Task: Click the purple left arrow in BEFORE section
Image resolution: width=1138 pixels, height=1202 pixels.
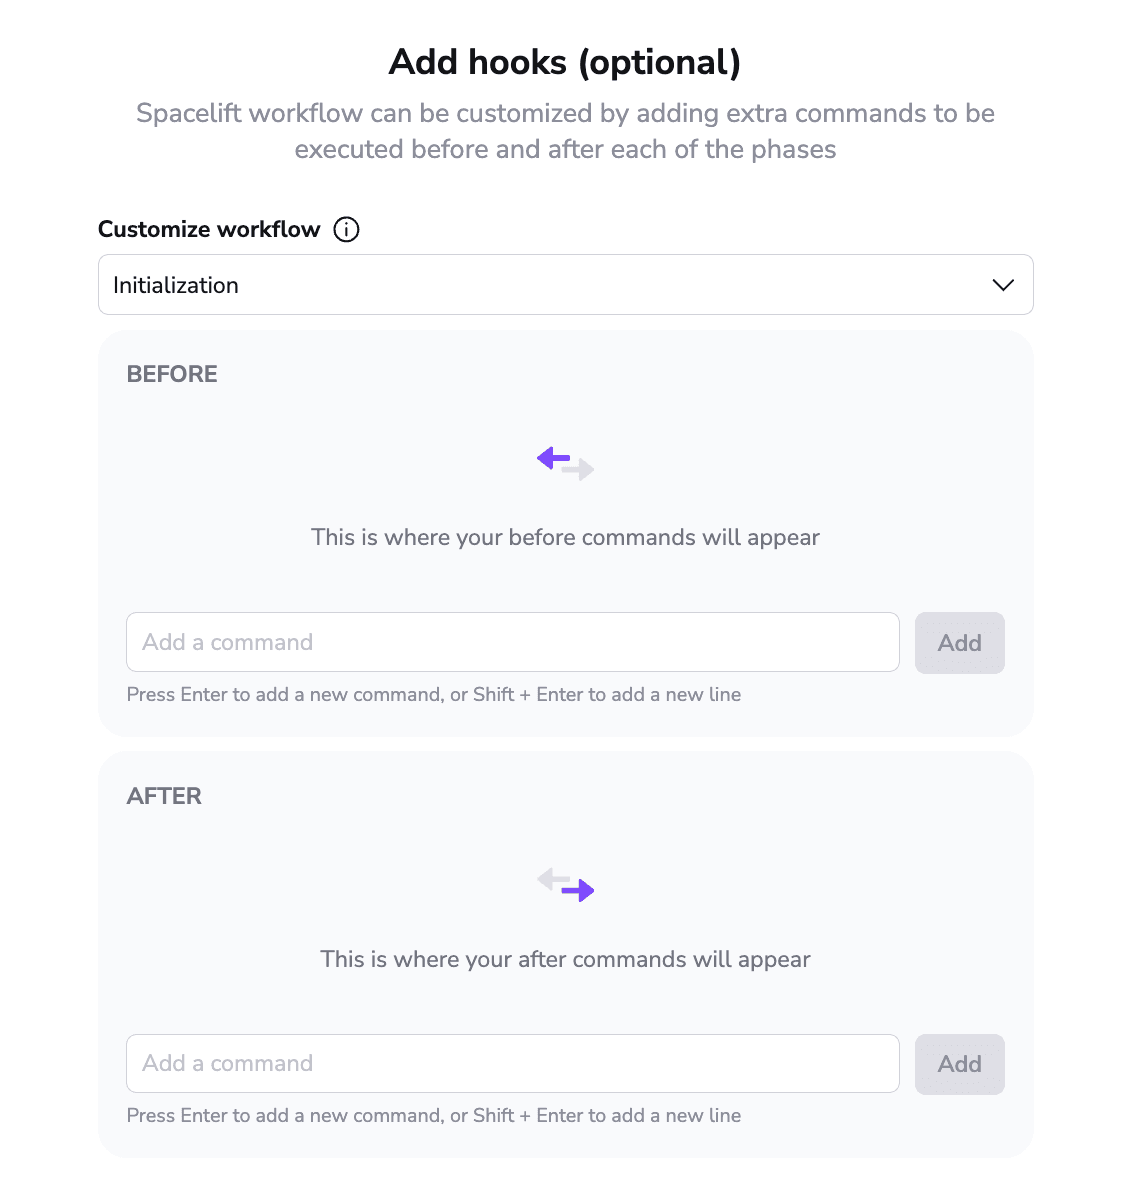Action: pos(554,459)
